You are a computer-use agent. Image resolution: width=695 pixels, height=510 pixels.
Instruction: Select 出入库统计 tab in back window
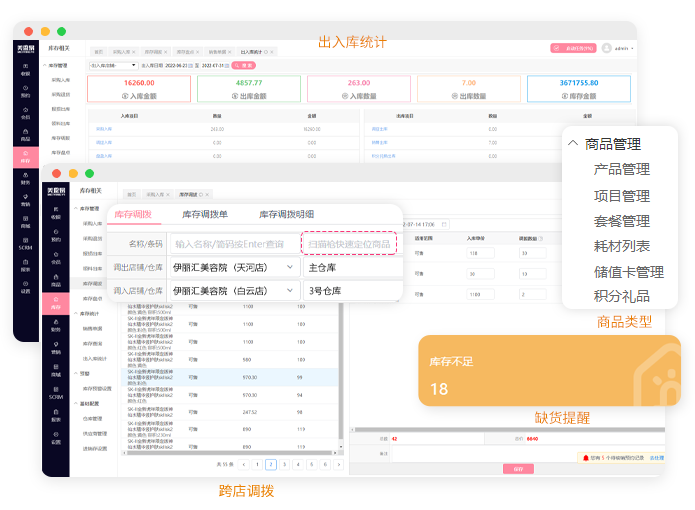click(x=257, y=52)
